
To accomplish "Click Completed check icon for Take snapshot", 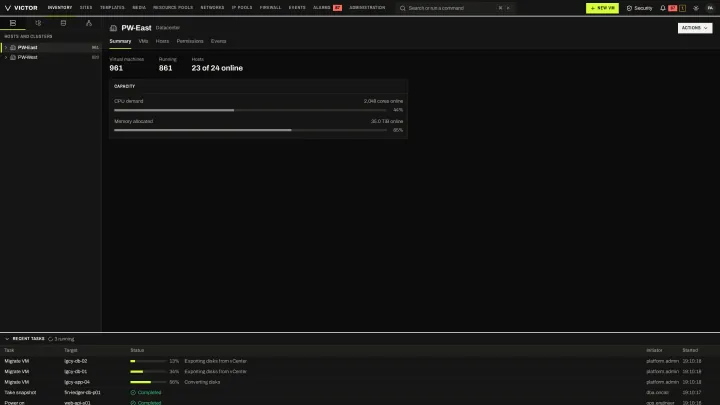I will [133, 393].
